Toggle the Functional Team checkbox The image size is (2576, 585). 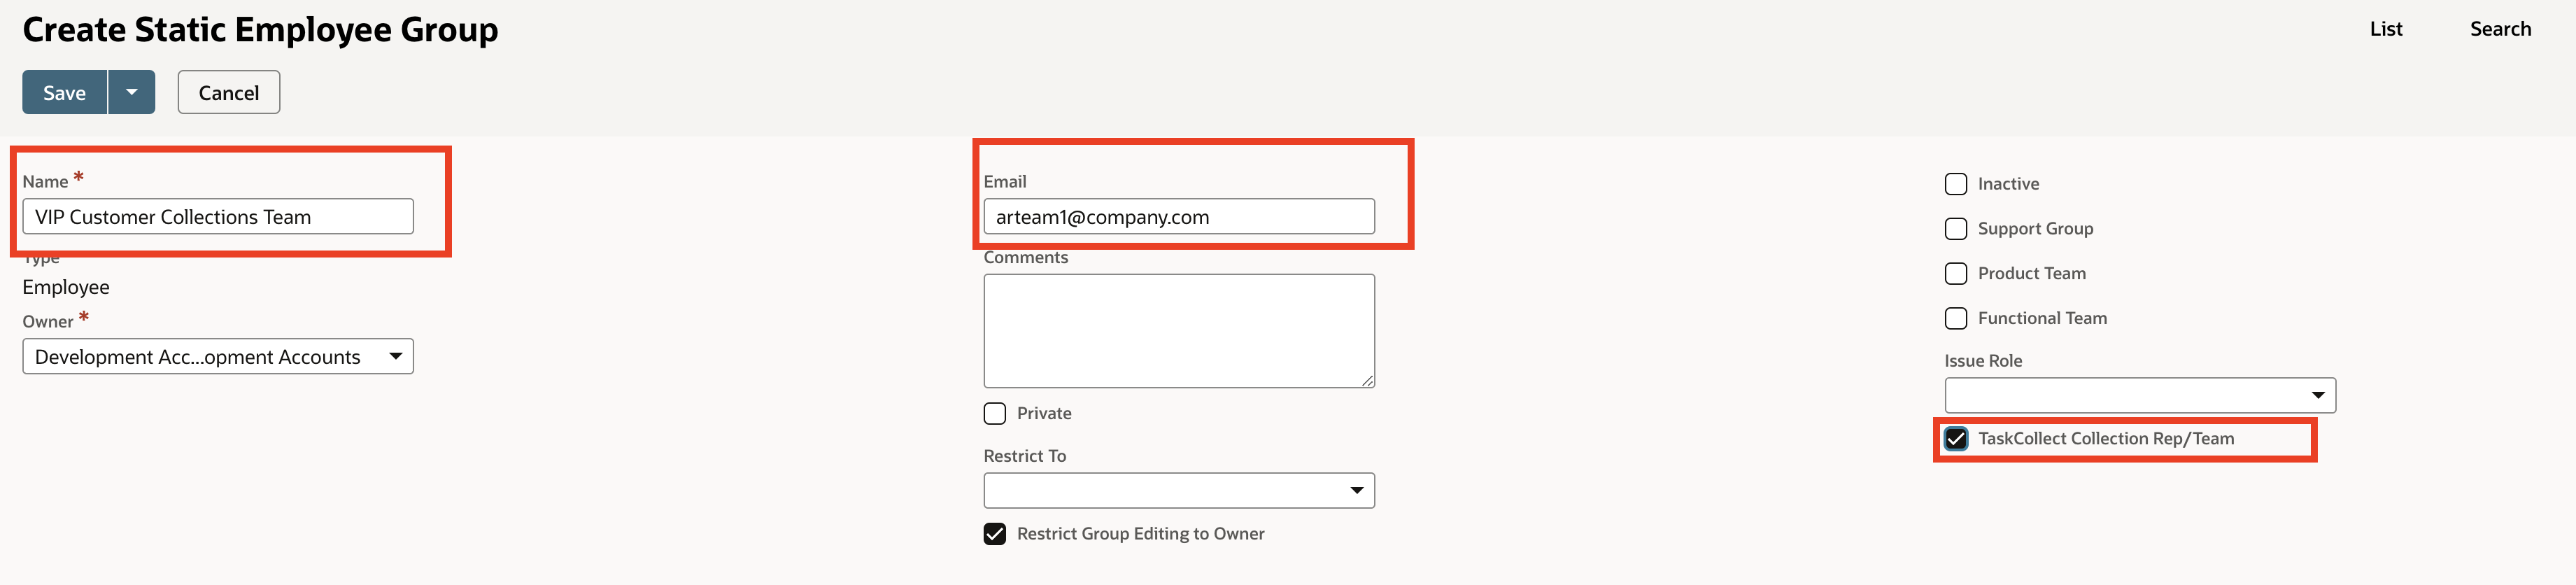[1955, 318]
